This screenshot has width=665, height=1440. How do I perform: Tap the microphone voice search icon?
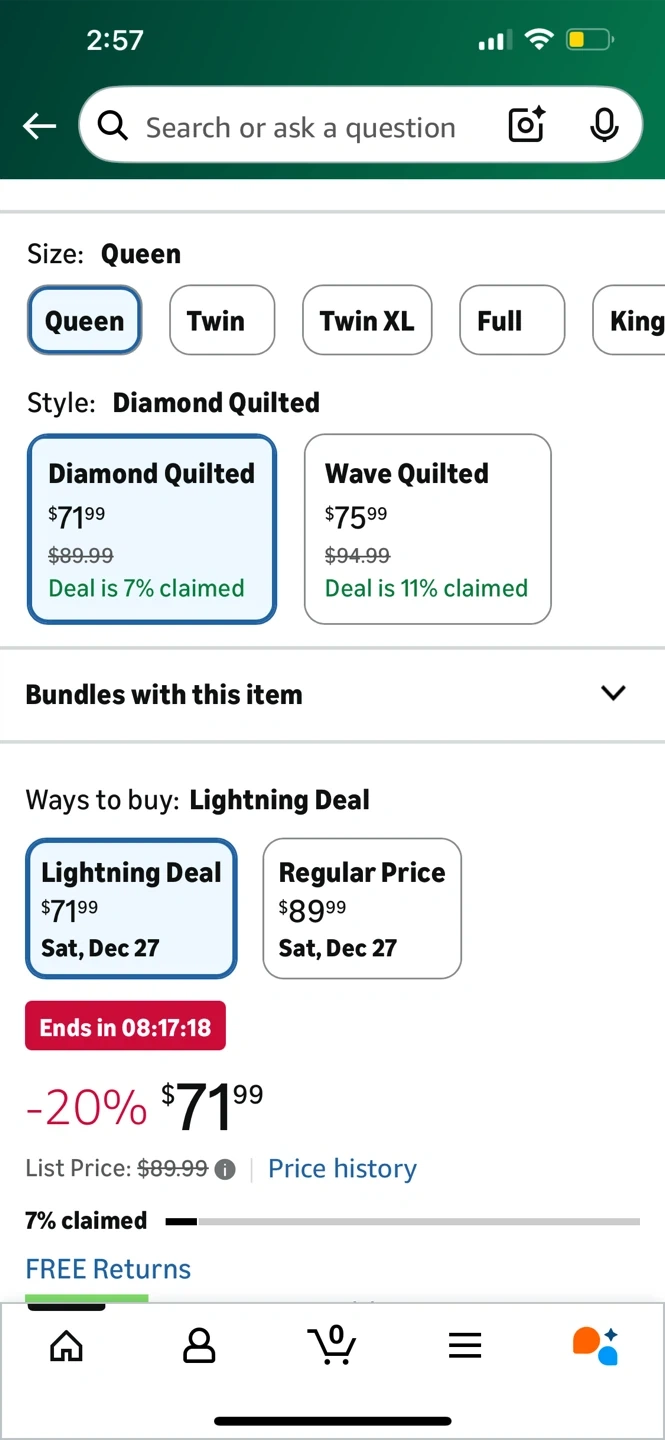(603, 125)
